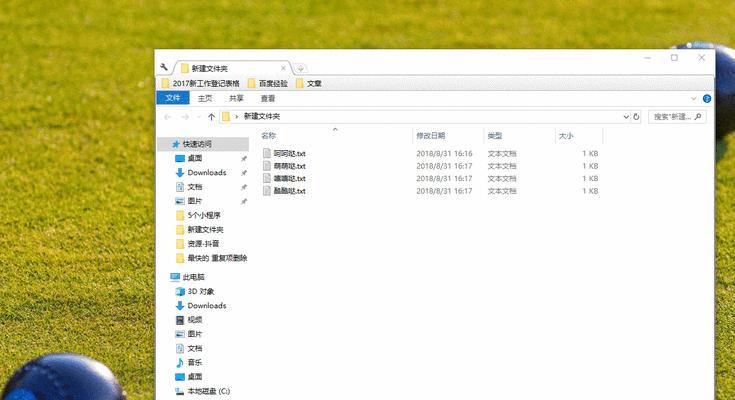This screenshot has height=400, width=735.
Task: Select the 新建文件夹 tab
Action: [232, 68]
